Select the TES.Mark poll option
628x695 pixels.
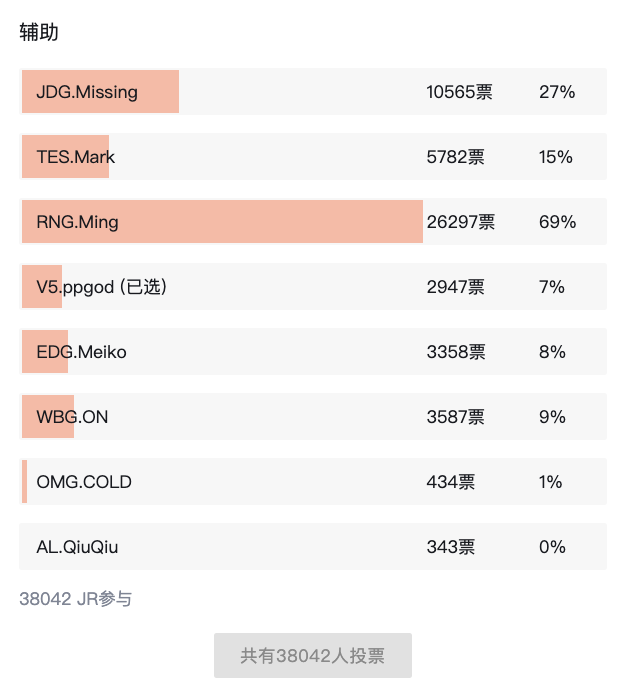(76, 157)
